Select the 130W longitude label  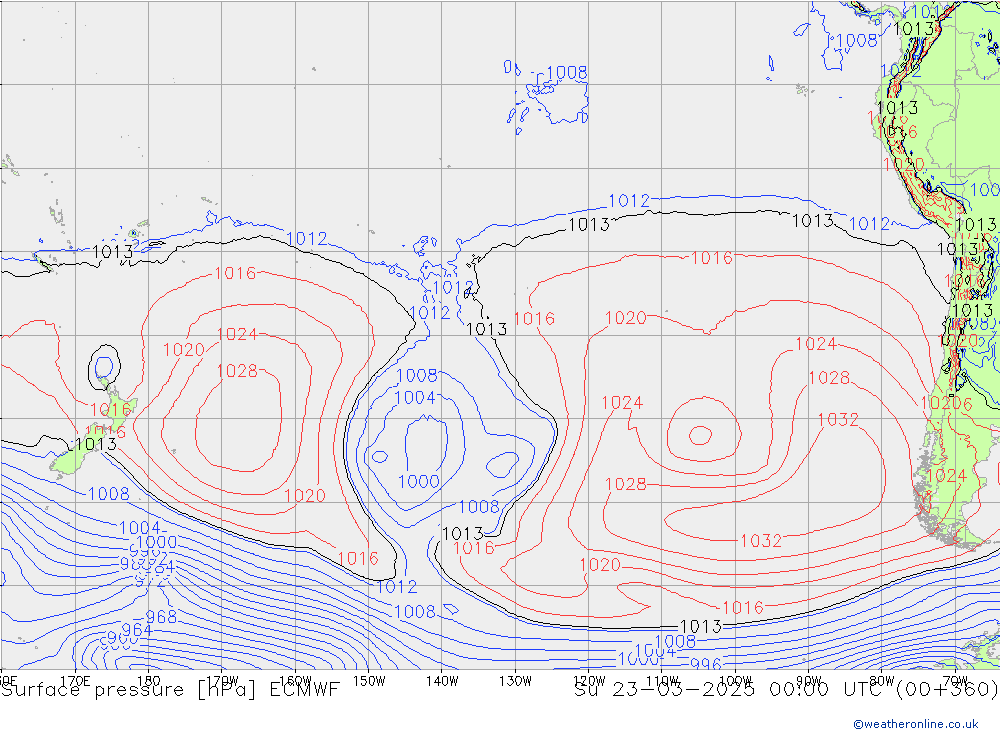(x=515, y=681)
